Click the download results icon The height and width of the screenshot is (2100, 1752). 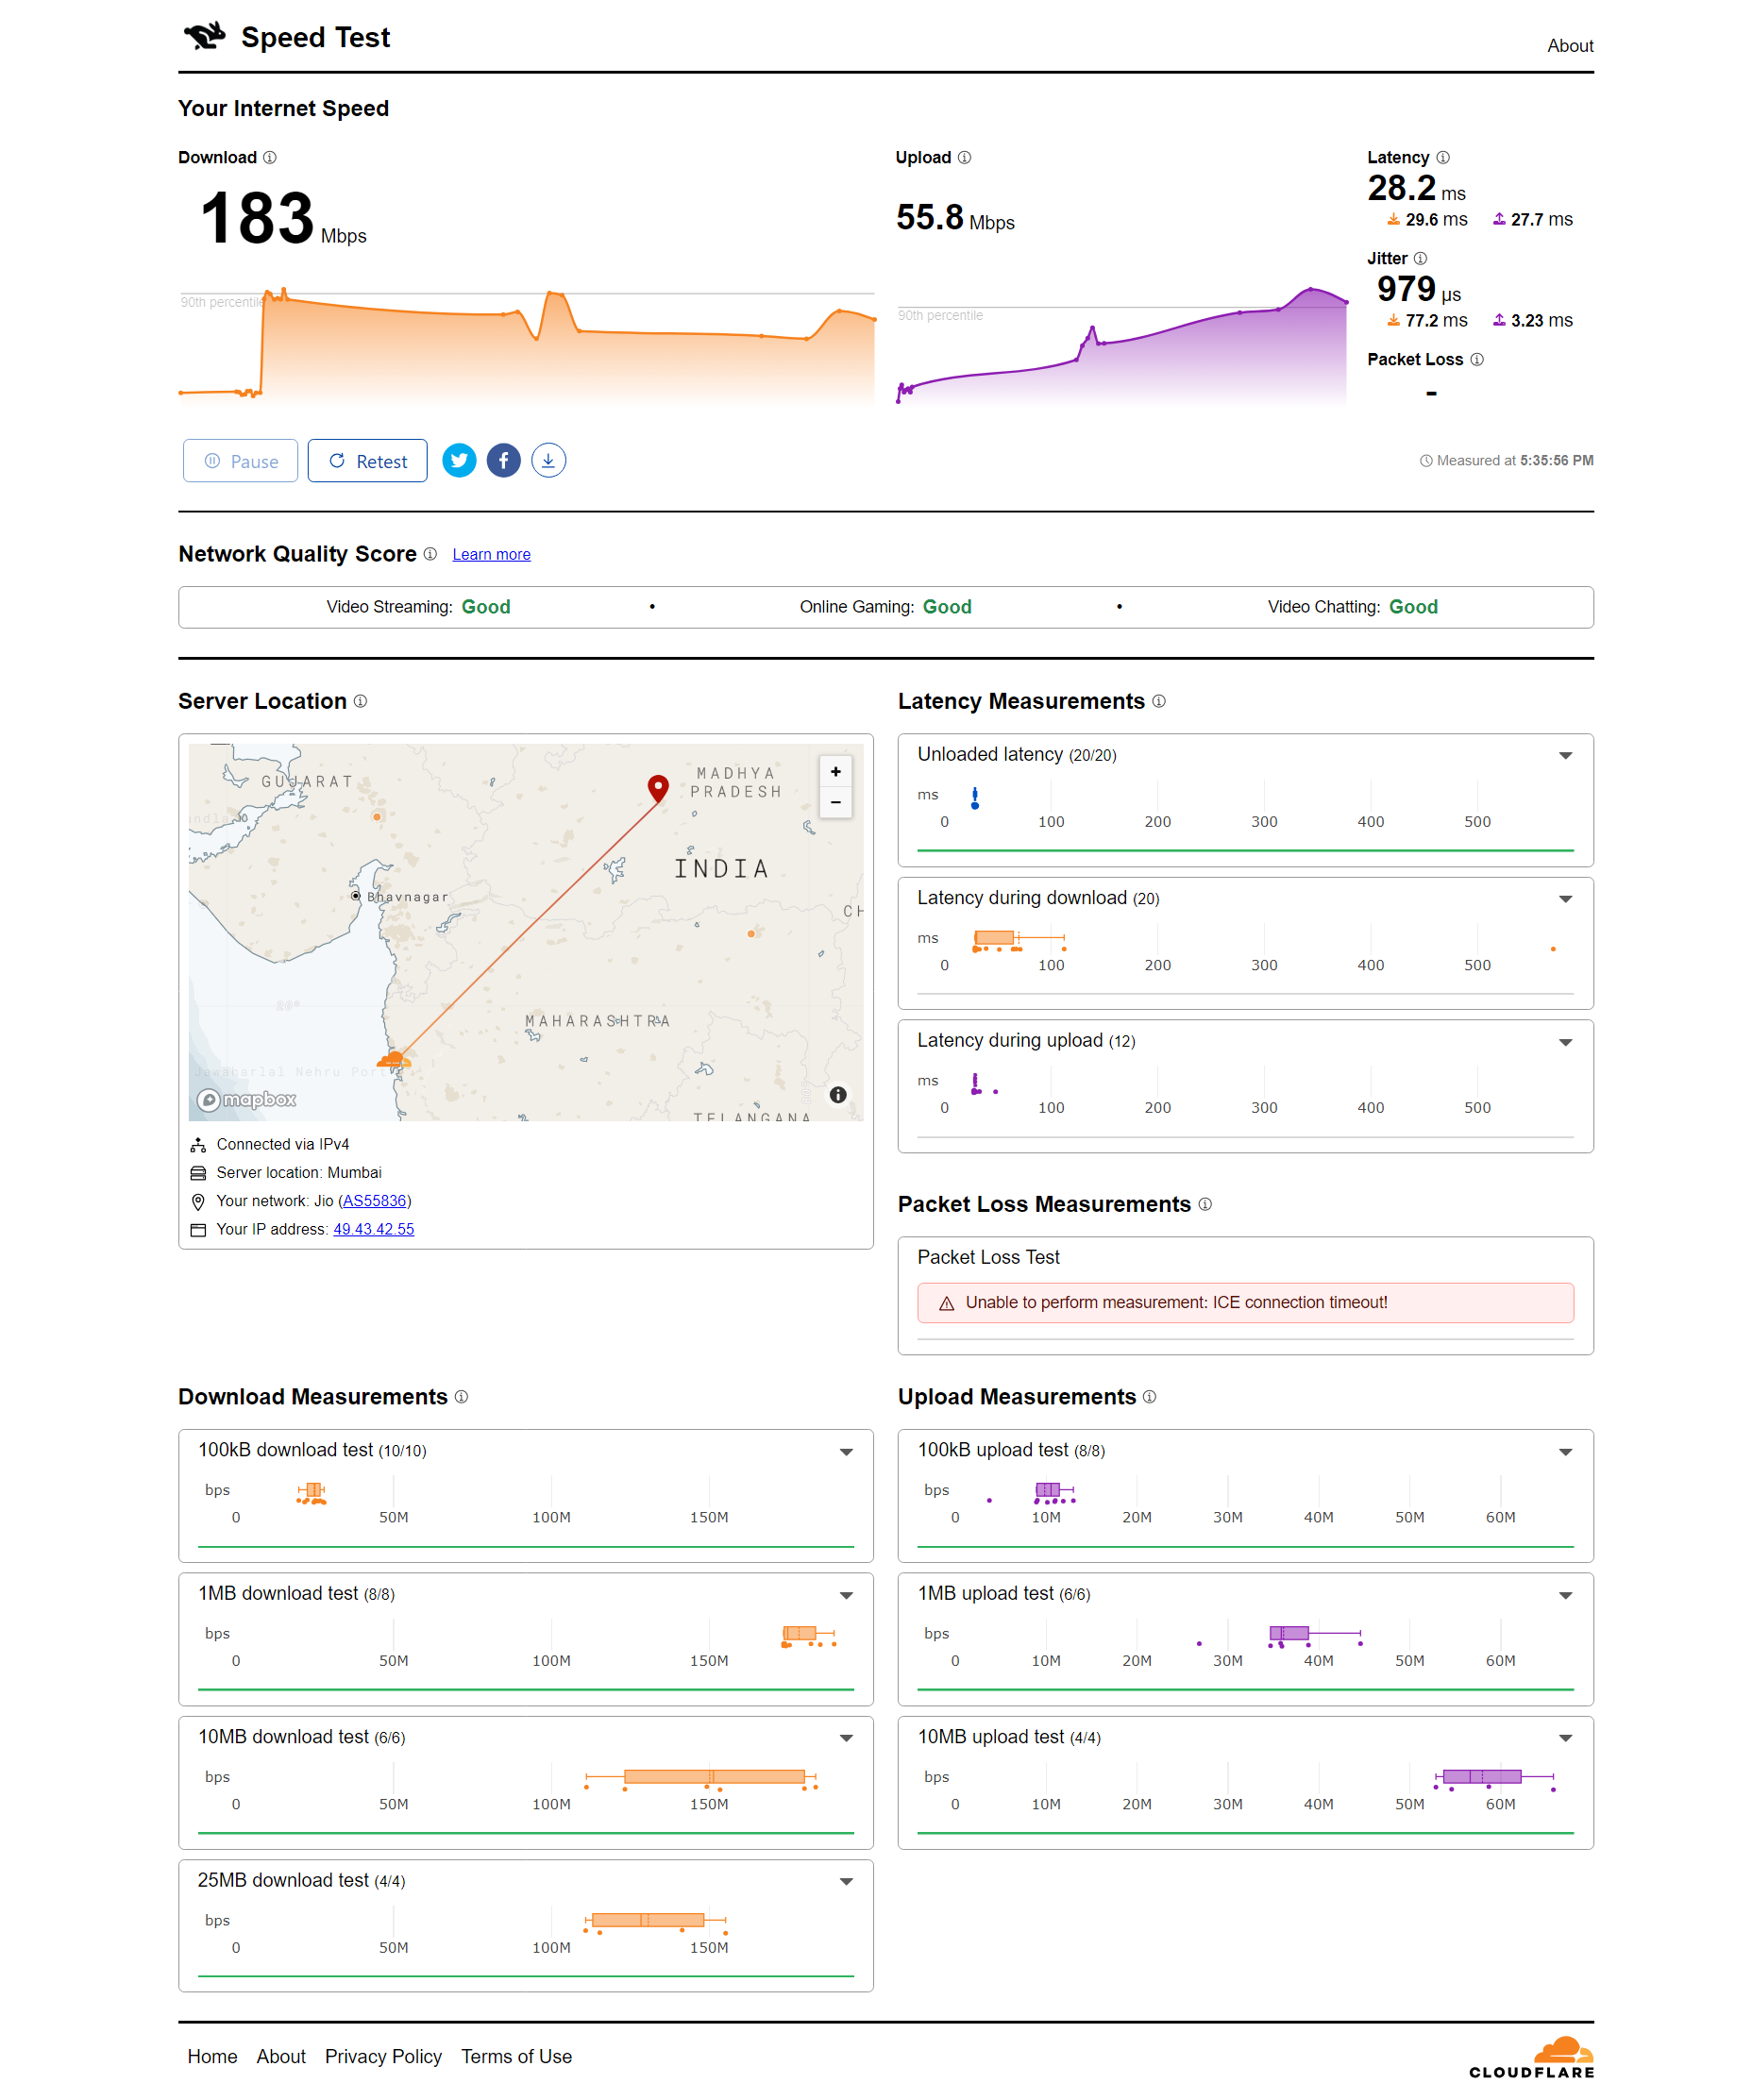548,461
